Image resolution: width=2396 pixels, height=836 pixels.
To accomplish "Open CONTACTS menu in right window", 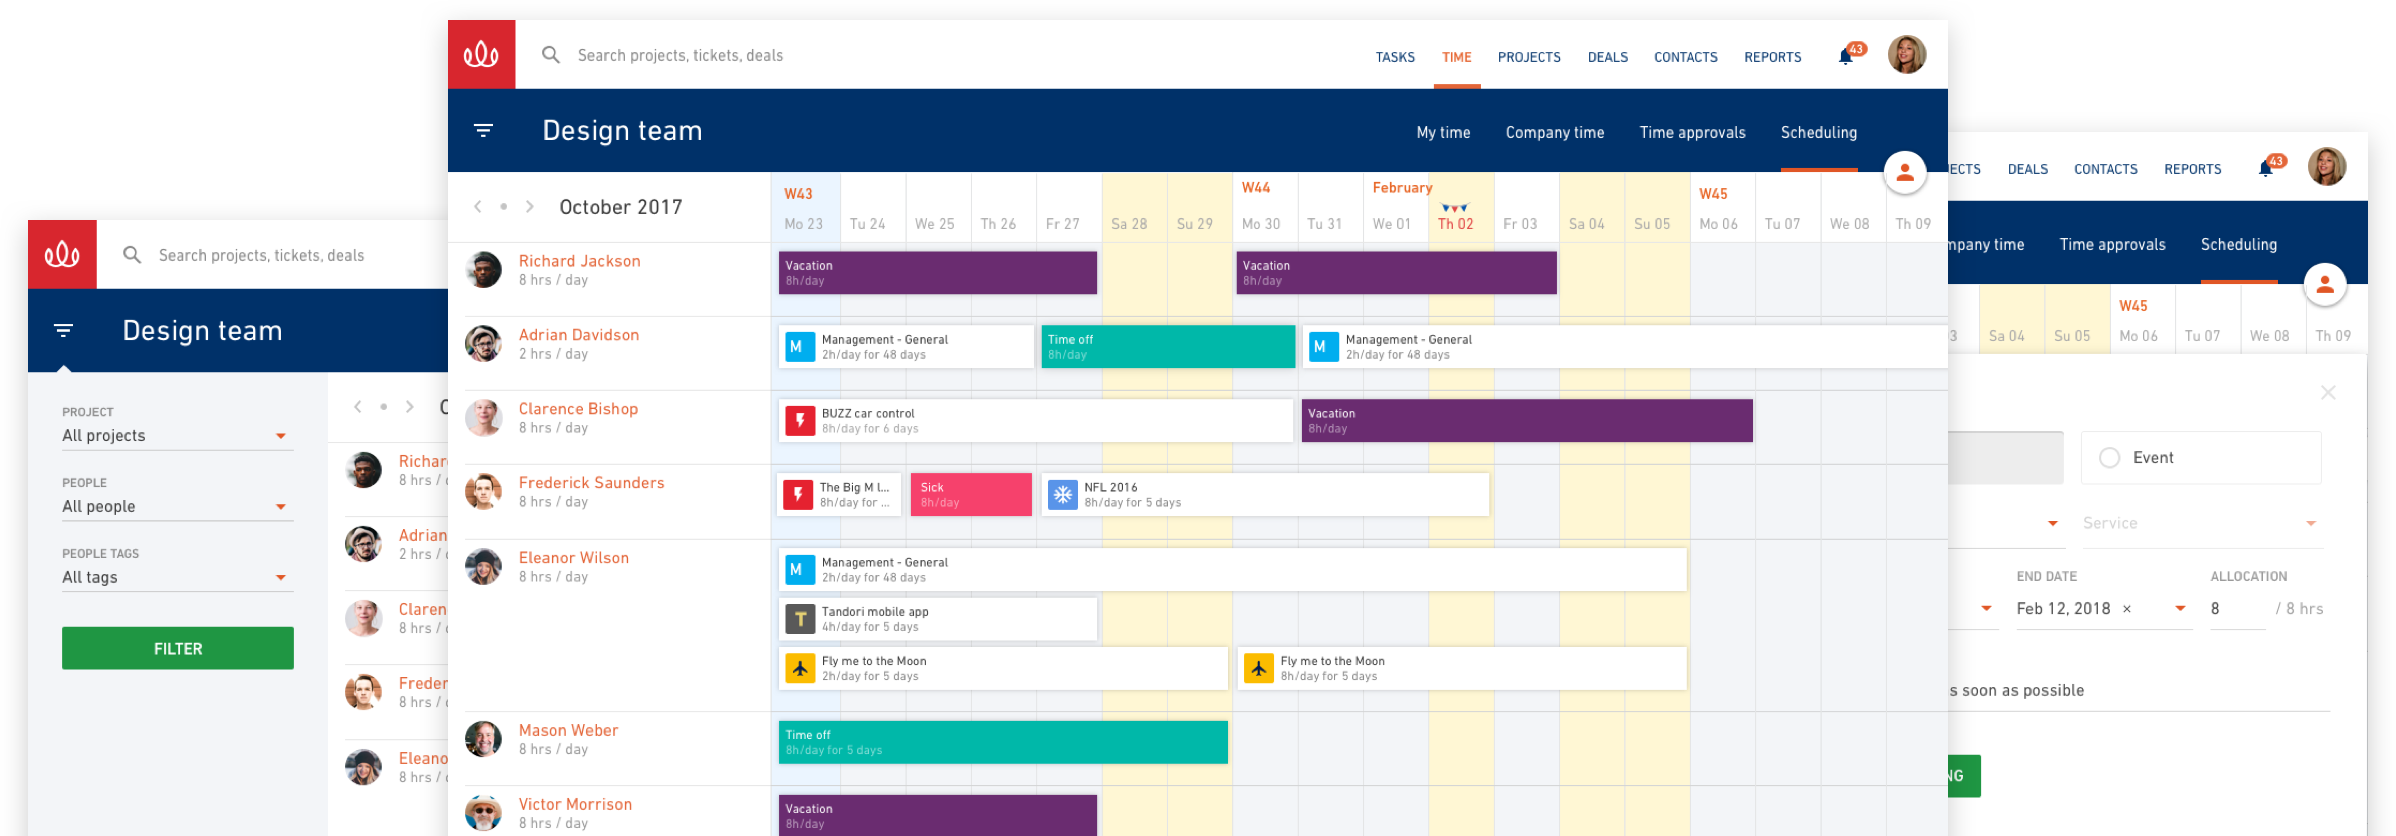I will point(2106,169).
